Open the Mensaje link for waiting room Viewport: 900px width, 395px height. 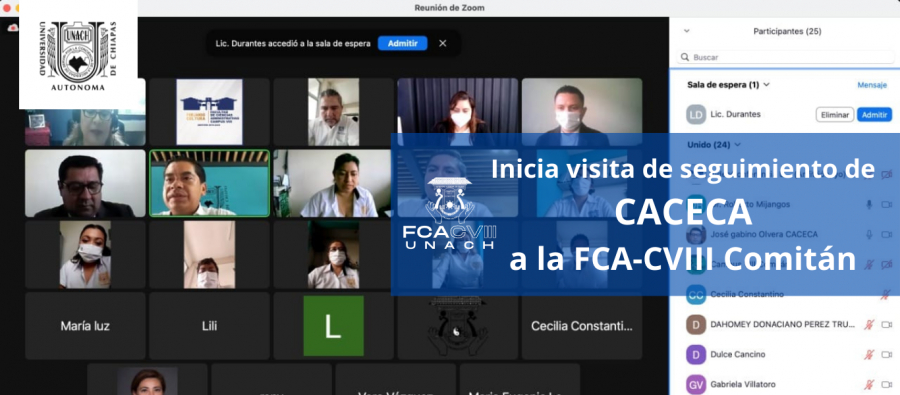click(872, 85)
